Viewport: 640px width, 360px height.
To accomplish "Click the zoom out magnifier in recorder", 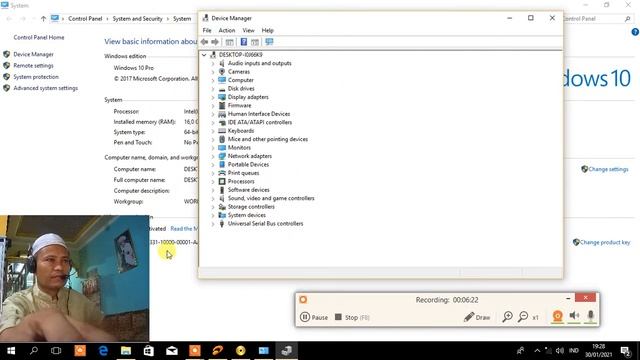I will [523, 317].
